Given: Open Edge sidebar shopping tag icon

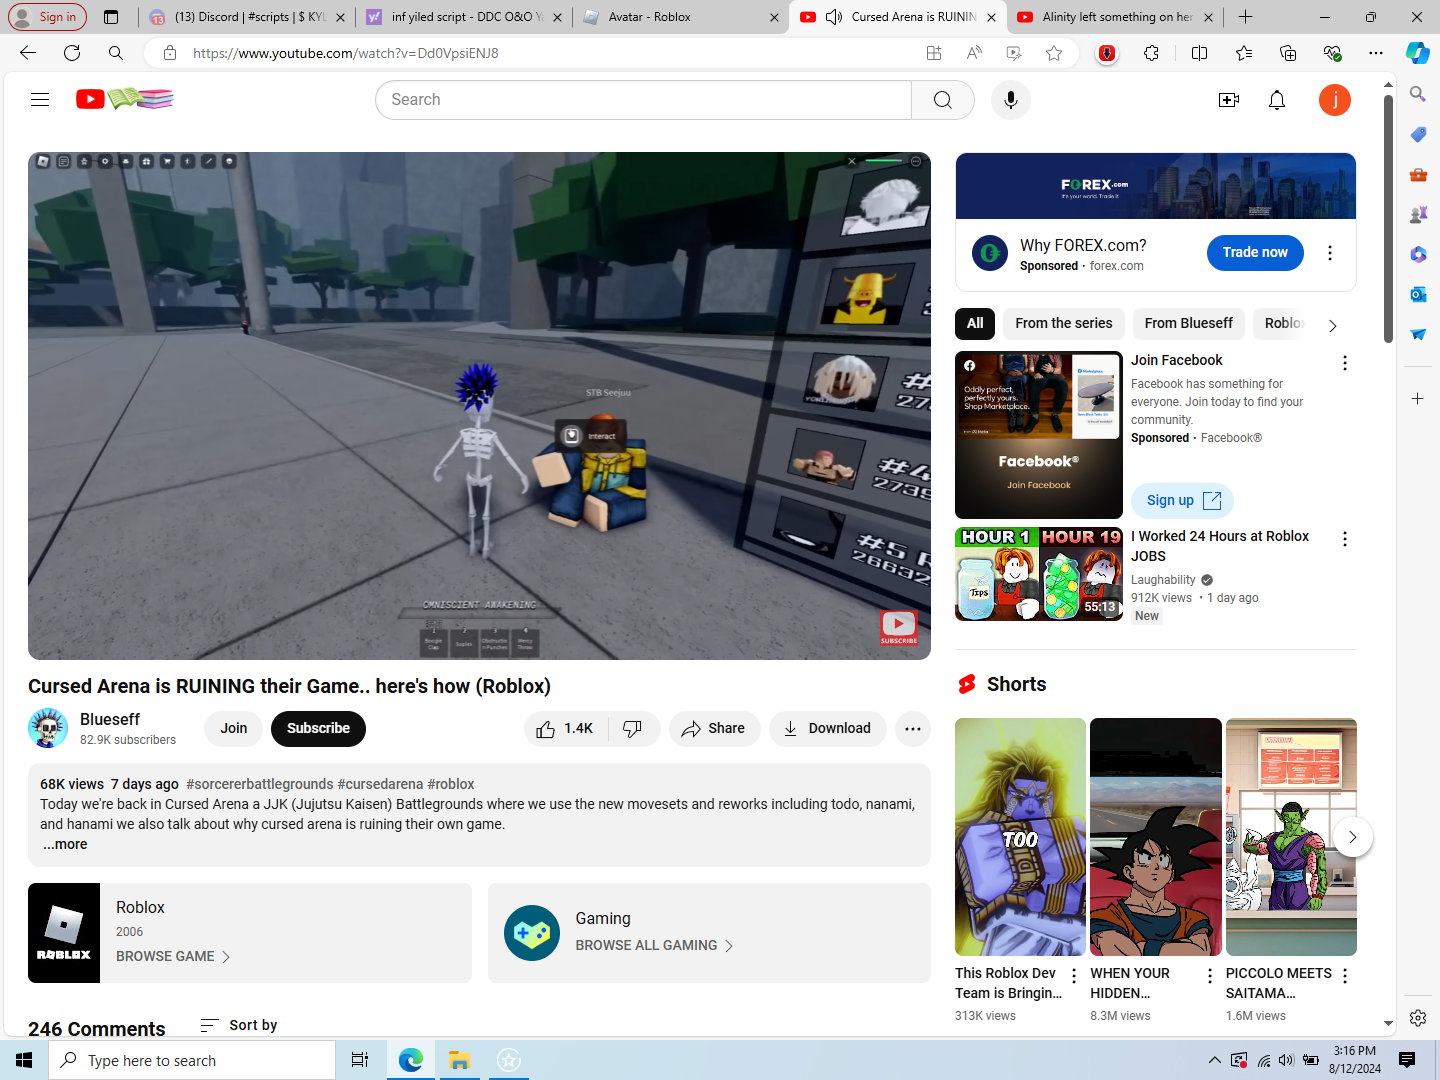Looking at the screenshot, I should pos(1418,134).
